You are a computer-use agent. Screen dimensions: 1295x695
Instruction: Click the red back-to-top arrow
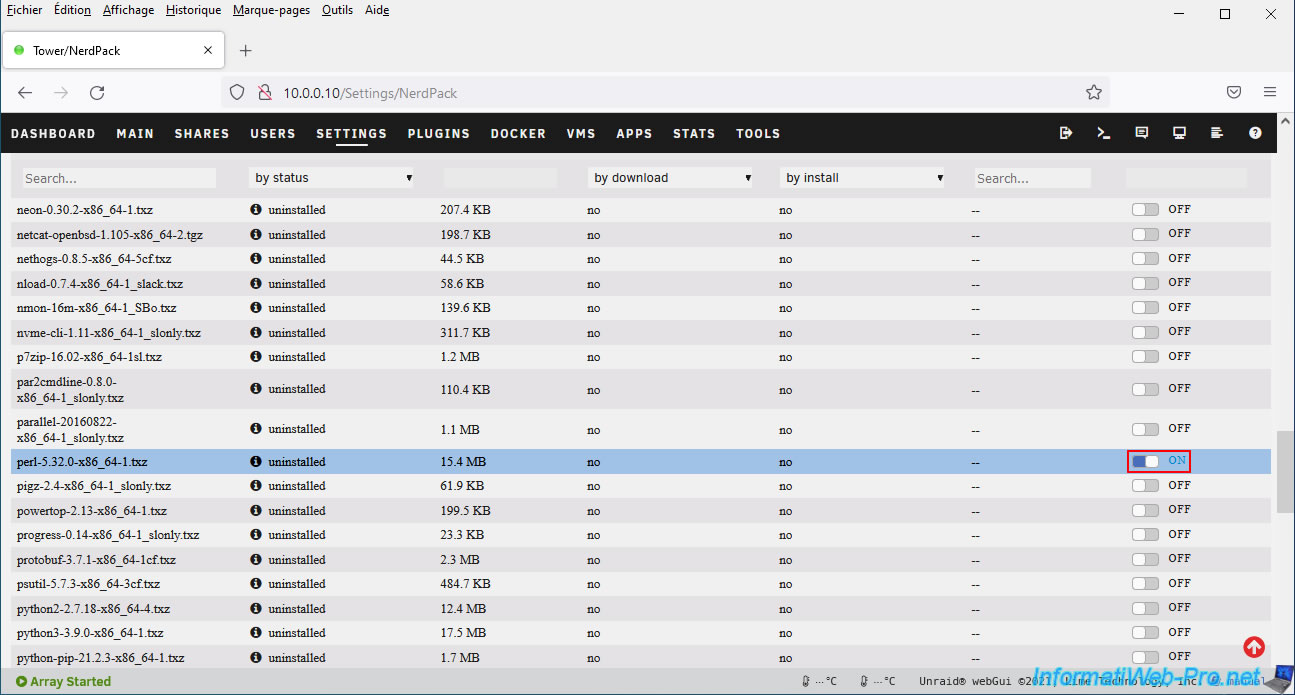tap(1254, 647)
